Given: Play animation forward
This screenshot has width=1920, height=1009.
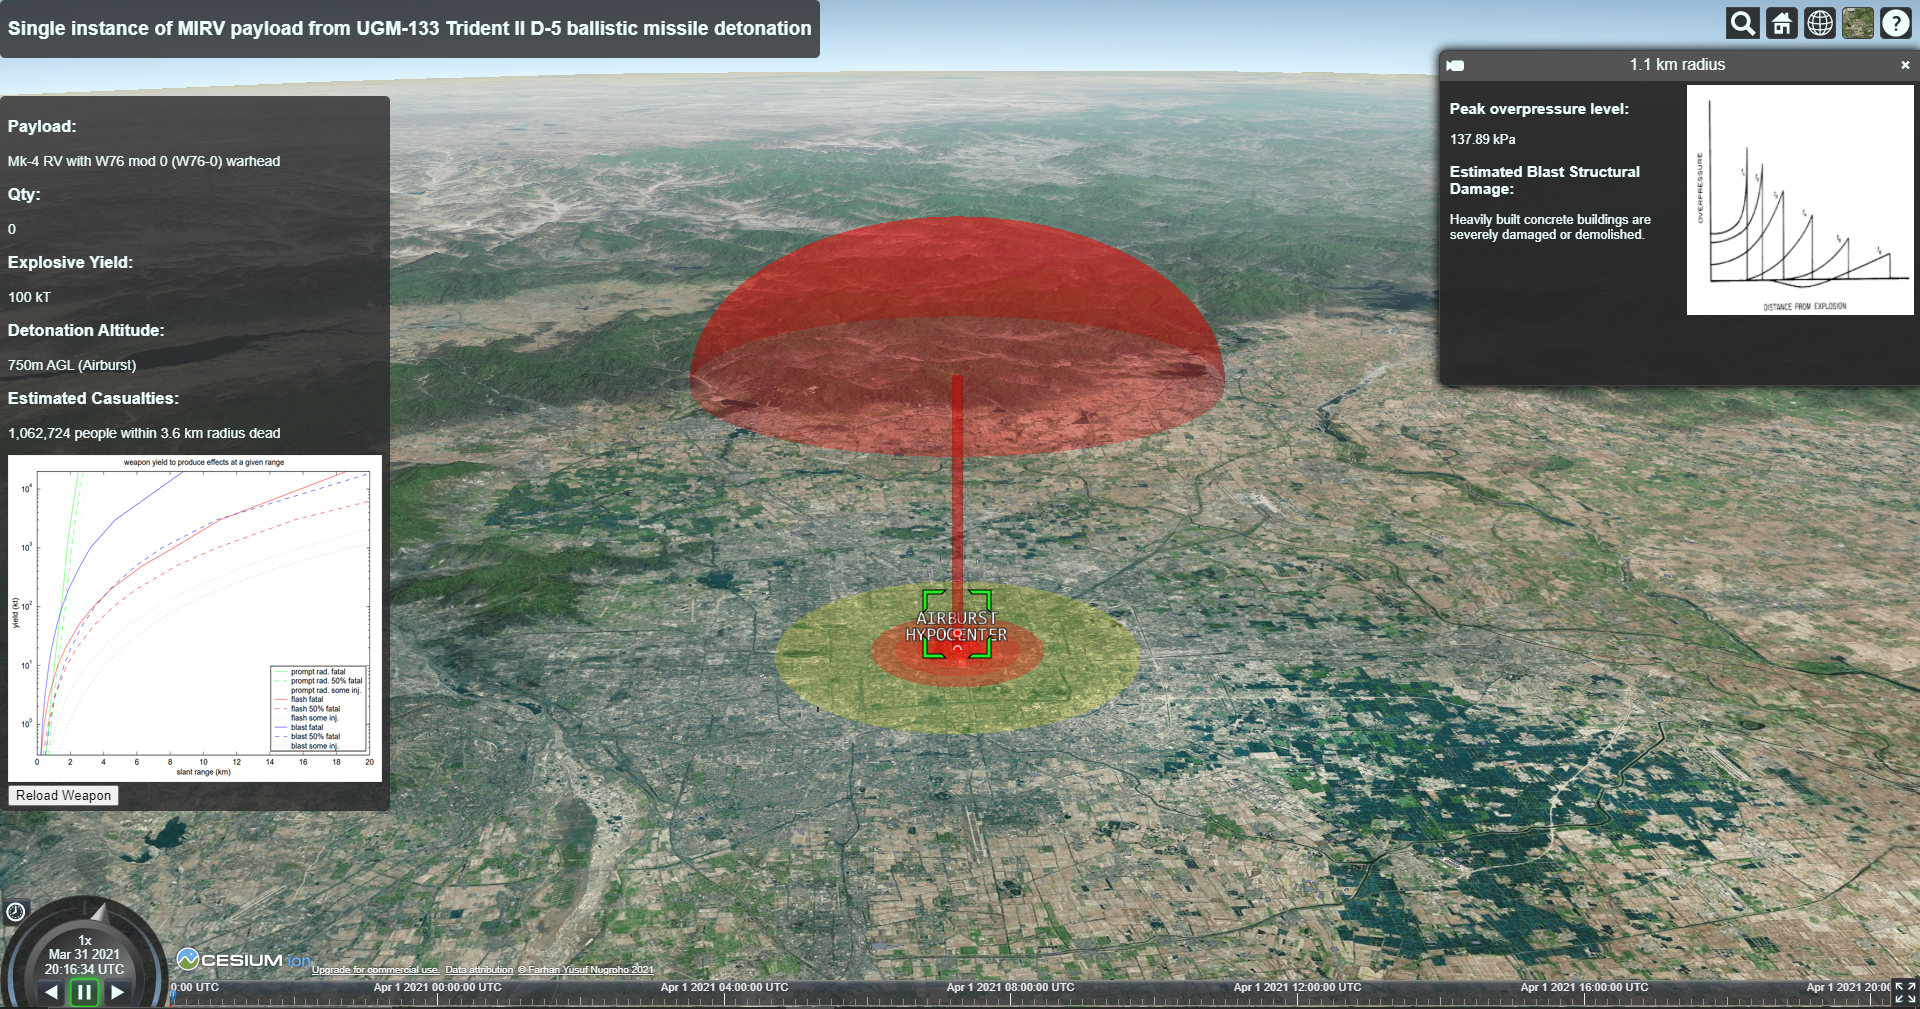Looking at the screenshot, I should 117,992.
